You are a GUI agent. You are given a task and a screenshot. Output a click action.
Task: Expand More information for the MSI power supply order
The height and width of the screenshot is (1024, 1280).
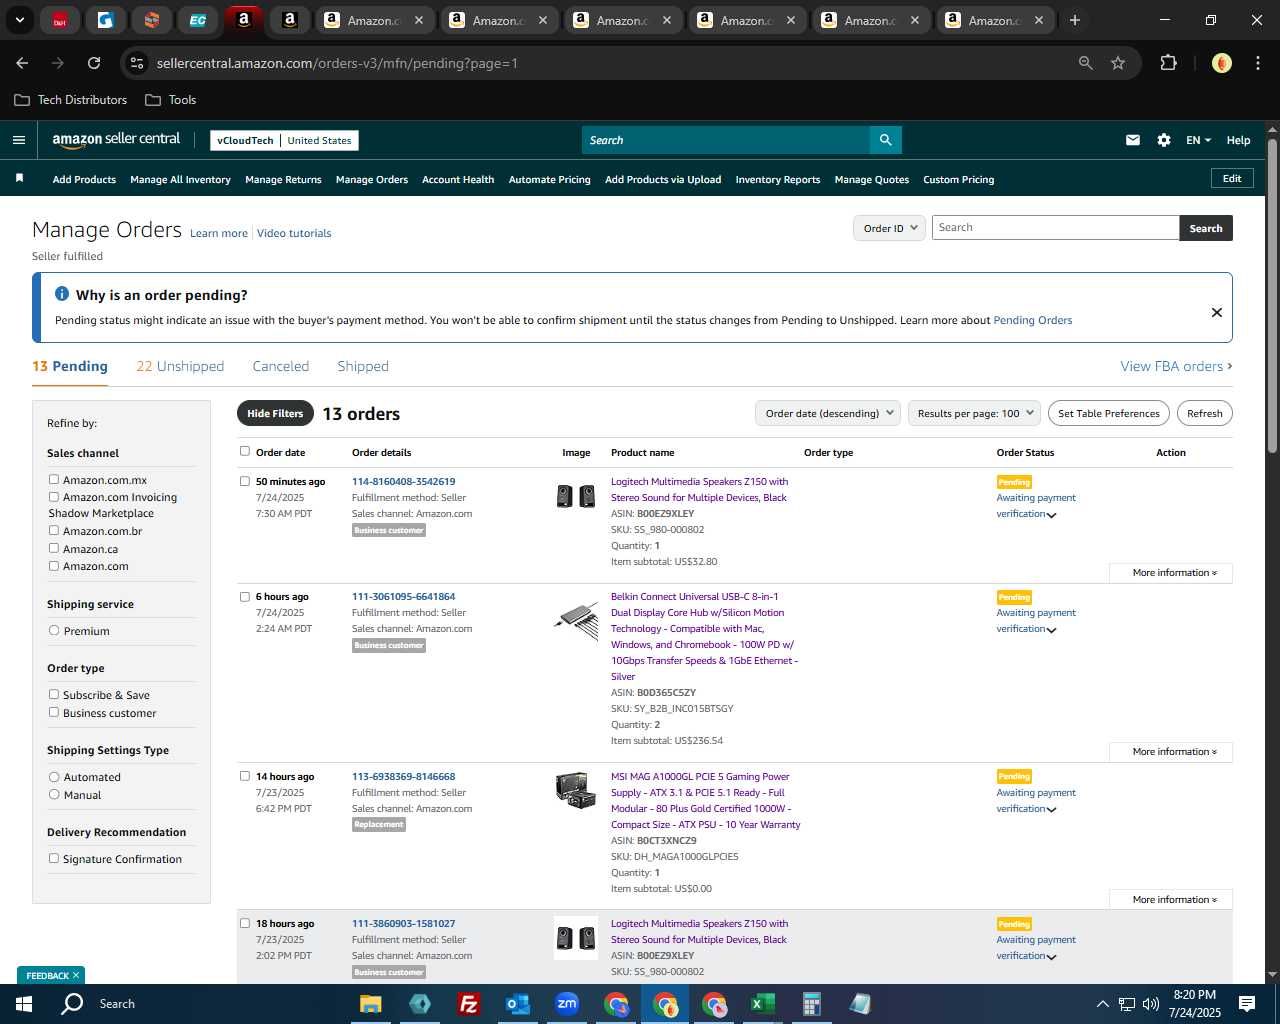[x=1170, y=900]
